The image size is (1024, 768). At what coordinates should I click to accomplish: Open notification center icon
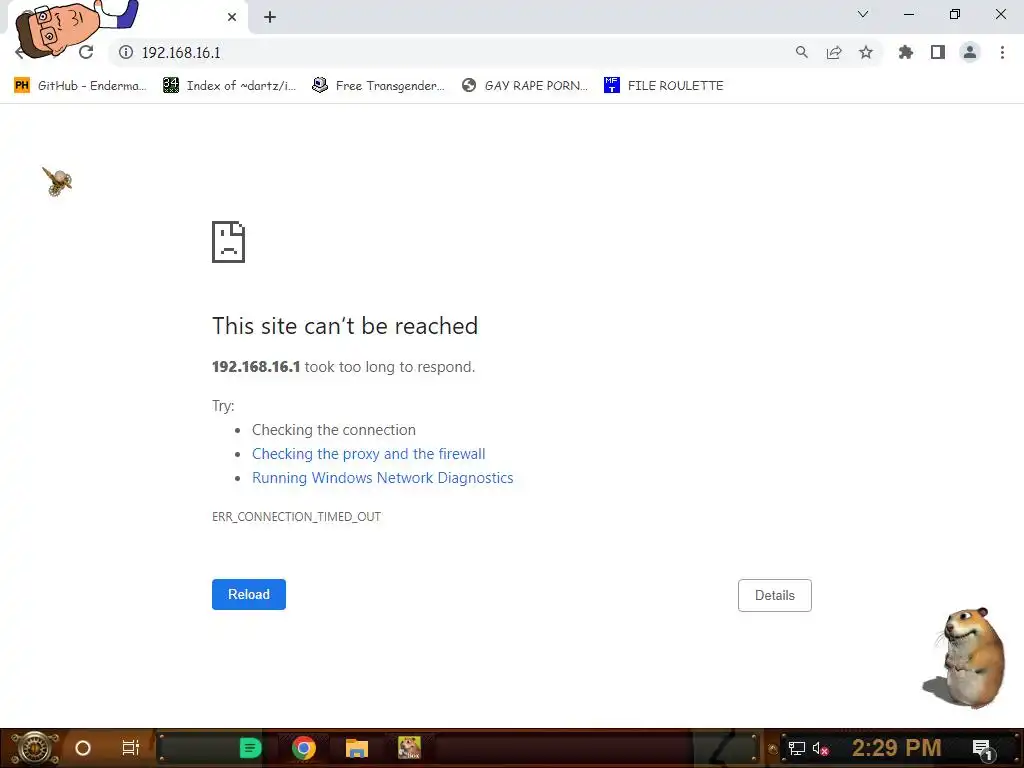pos(983,748)
